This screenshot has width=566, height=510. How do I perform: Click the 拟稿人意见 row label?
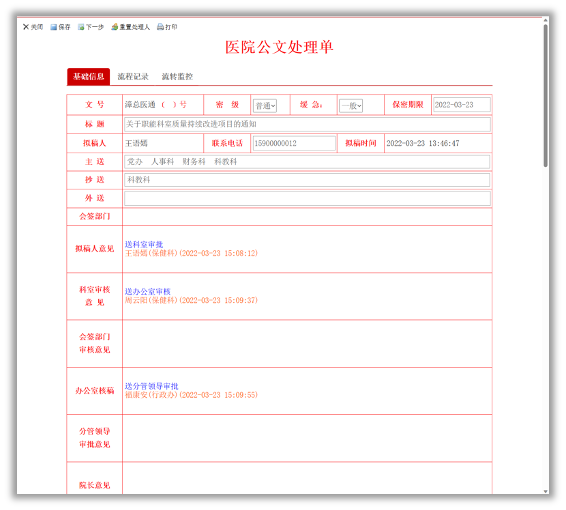coord(95,249)
